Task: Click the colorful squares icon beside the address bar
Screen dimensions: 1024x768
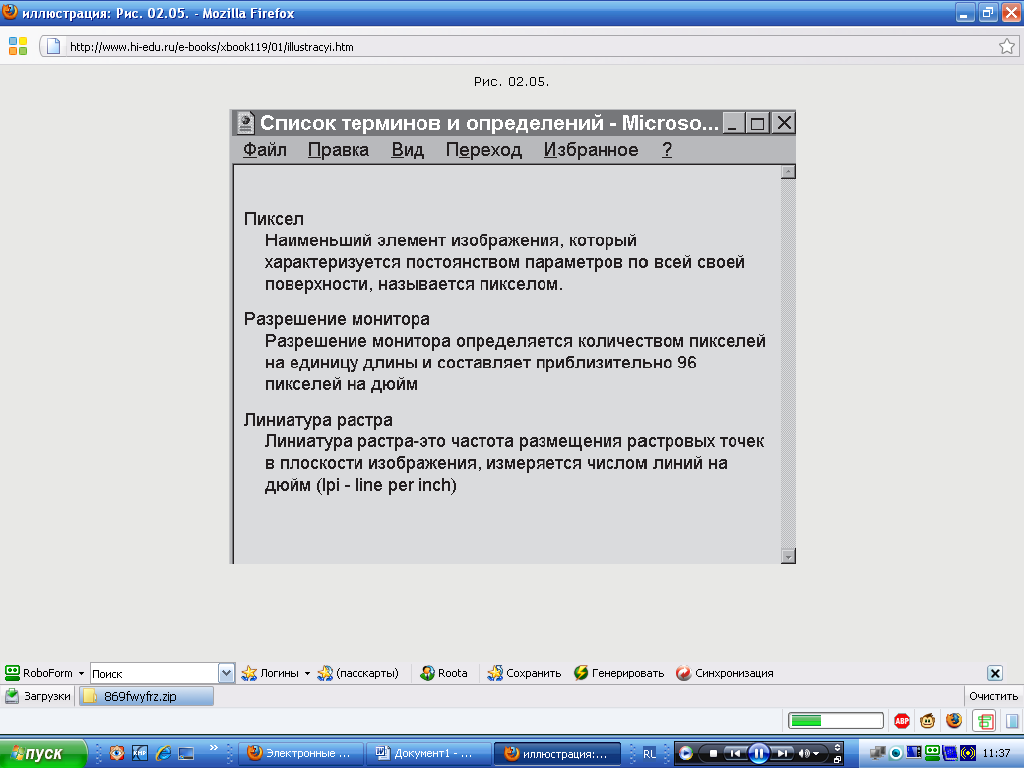Action: point(18,46)
